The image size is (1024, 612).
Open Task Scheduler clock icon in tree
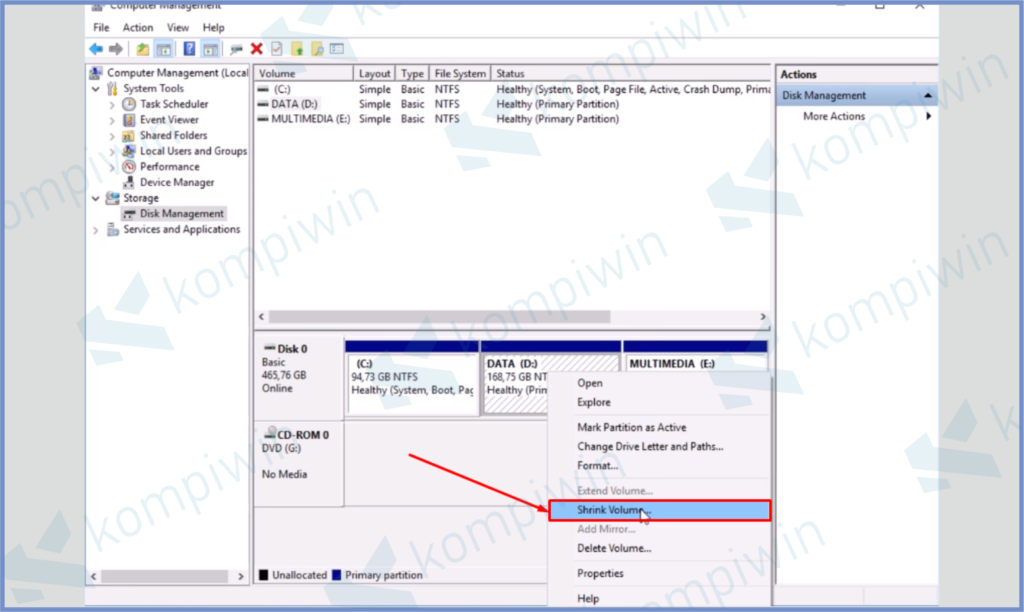point(129,104)
